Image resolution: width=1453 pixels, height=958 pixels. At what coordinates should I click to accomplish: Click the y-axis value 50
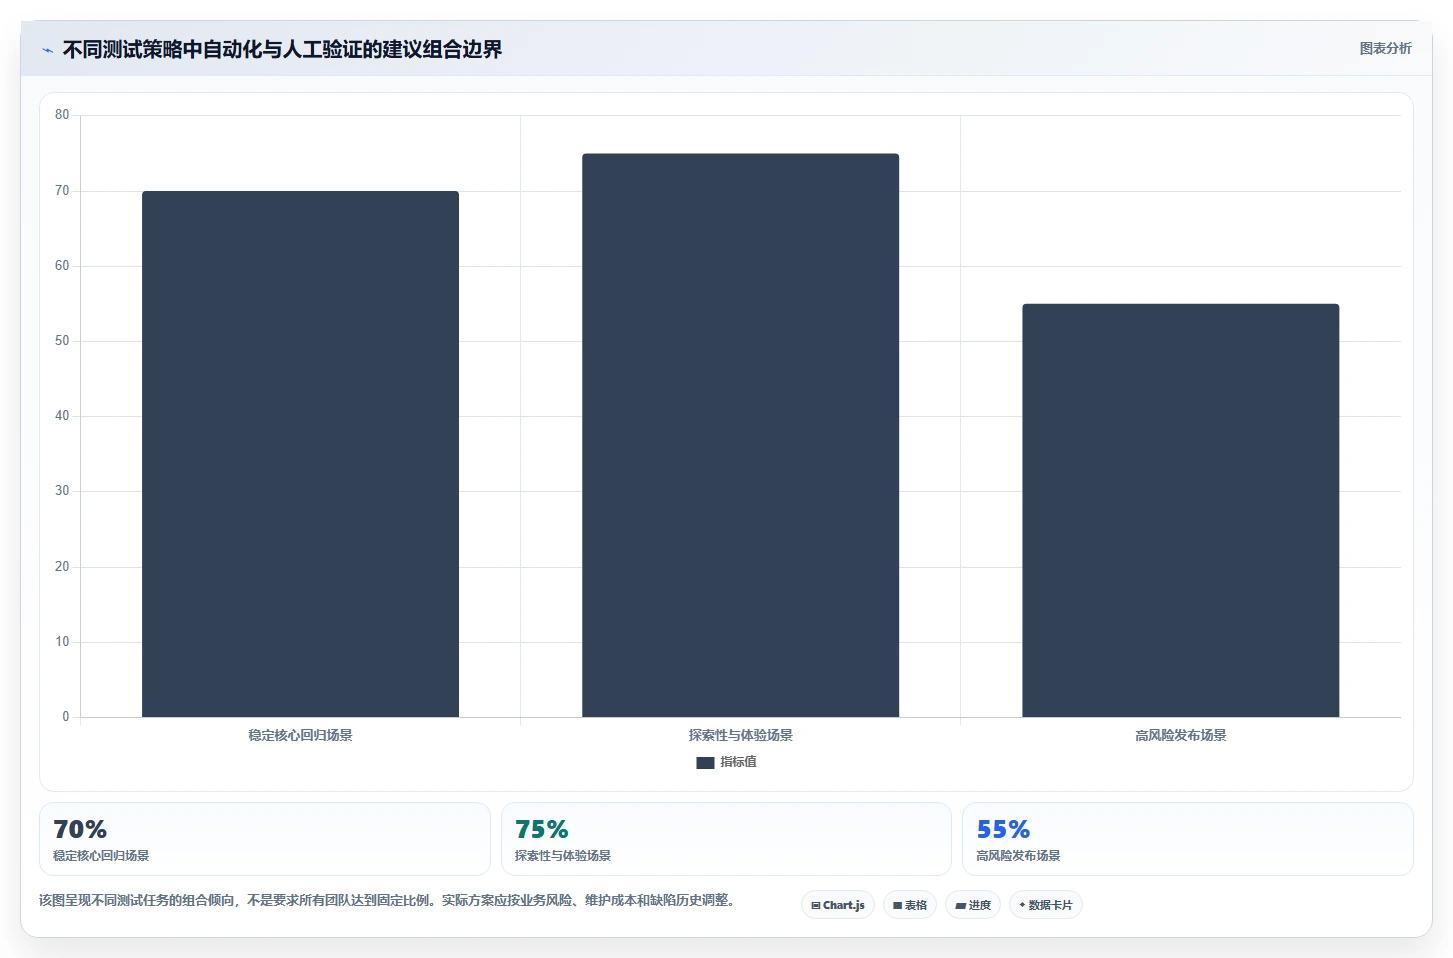pyautogui.click(x=62, y=341)
